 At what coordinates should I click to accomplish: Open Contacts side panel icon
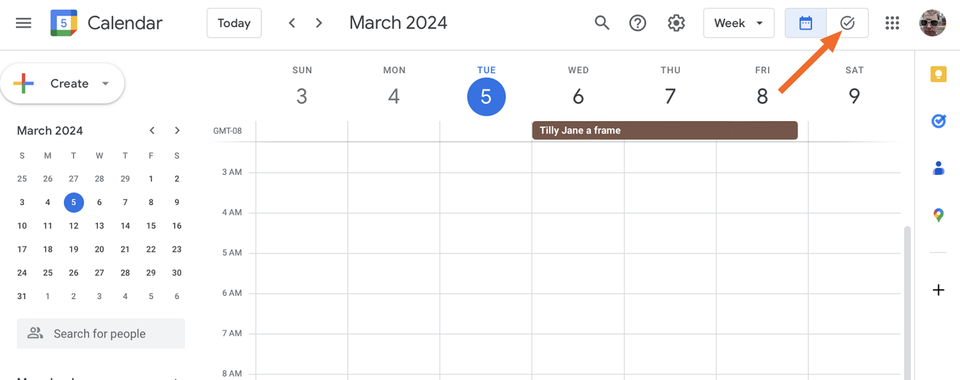tap(938, 168)
